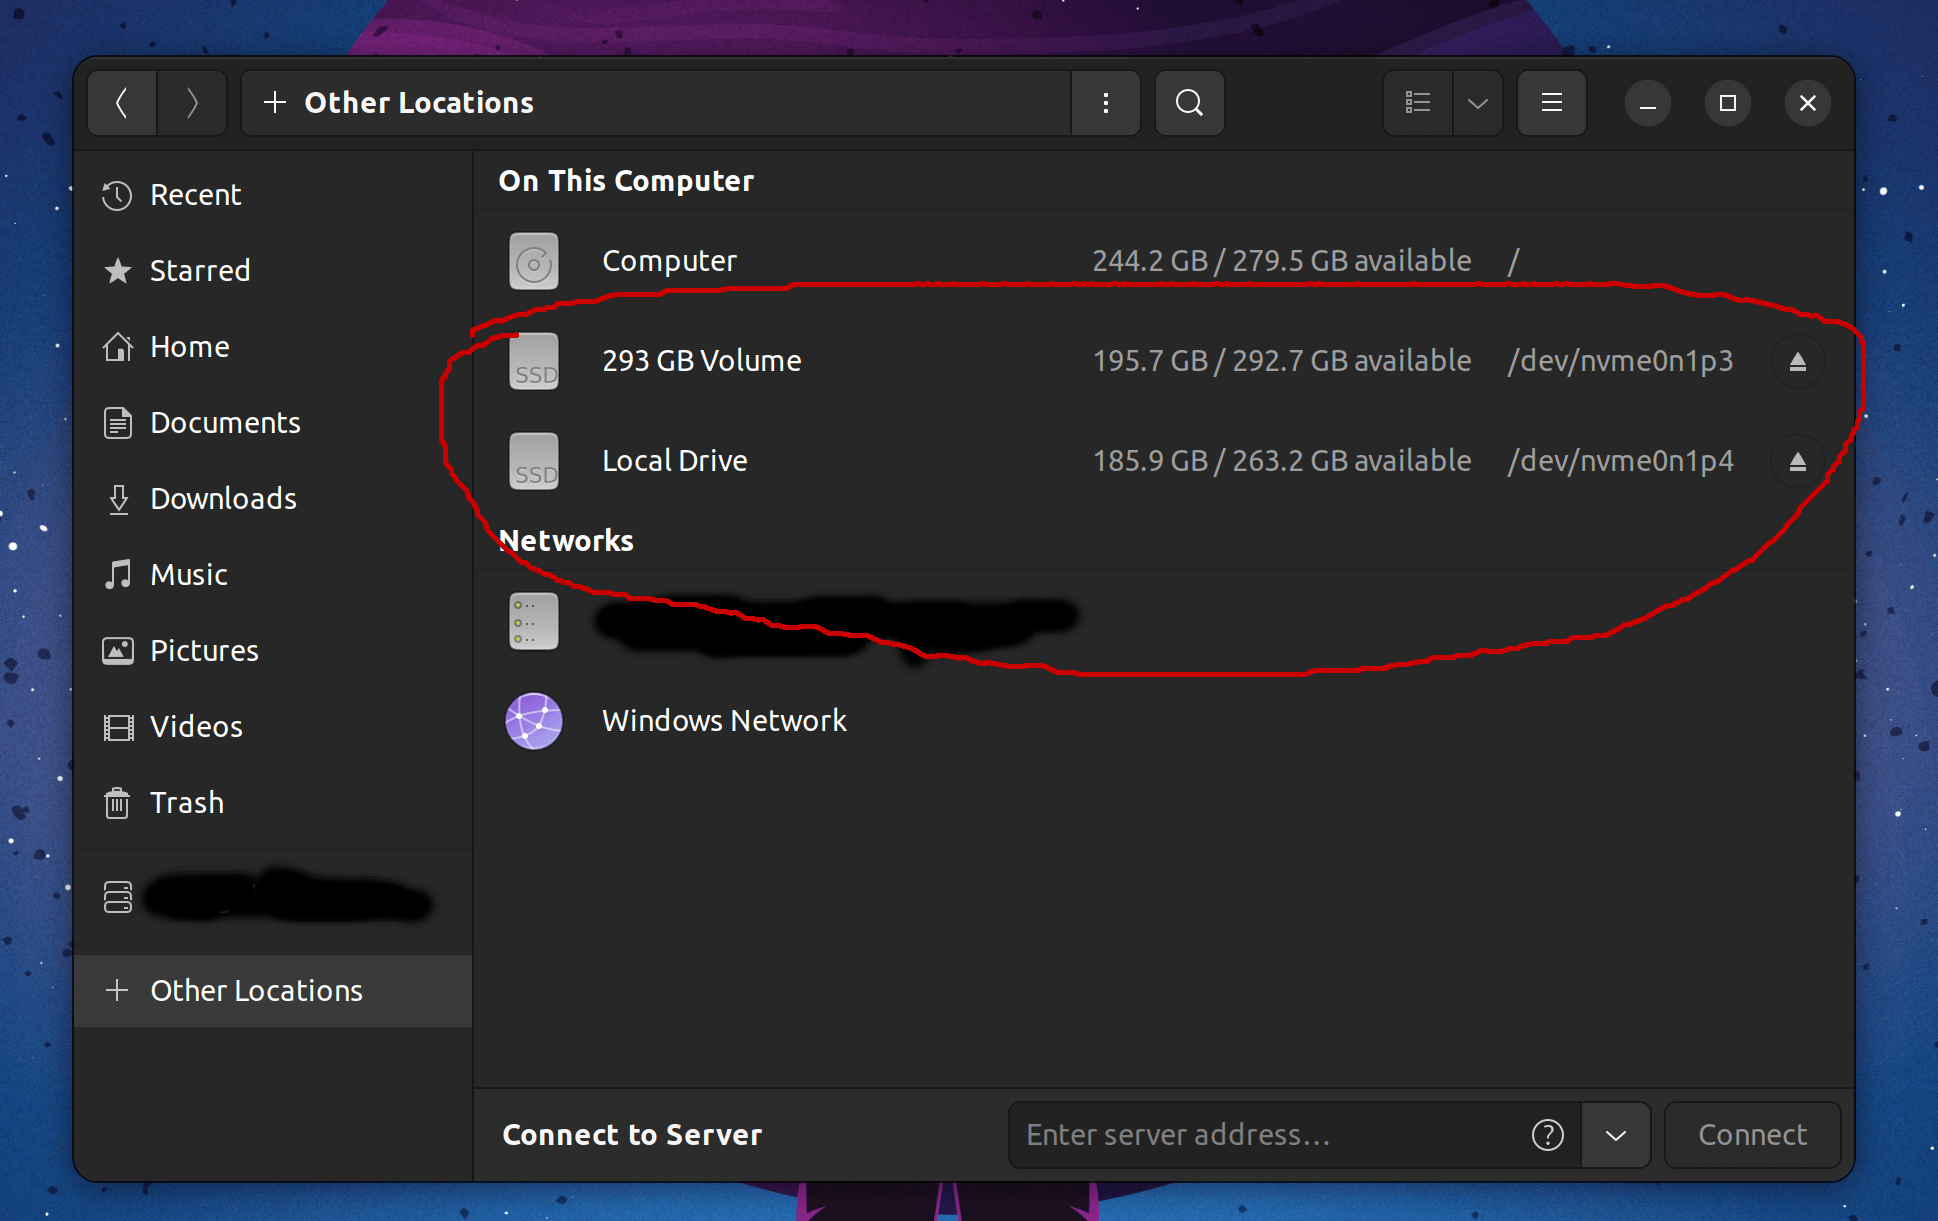
Task: Click the new tab/location plus icon
Action: point(274,101)
